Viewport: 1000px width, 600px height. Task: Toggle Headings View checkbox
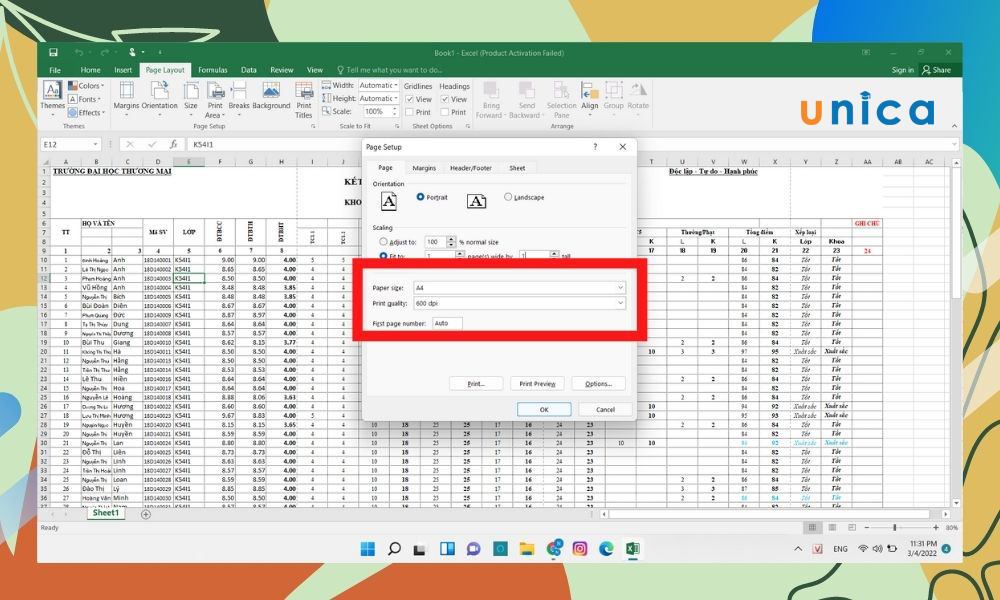(x=445, y=99)
